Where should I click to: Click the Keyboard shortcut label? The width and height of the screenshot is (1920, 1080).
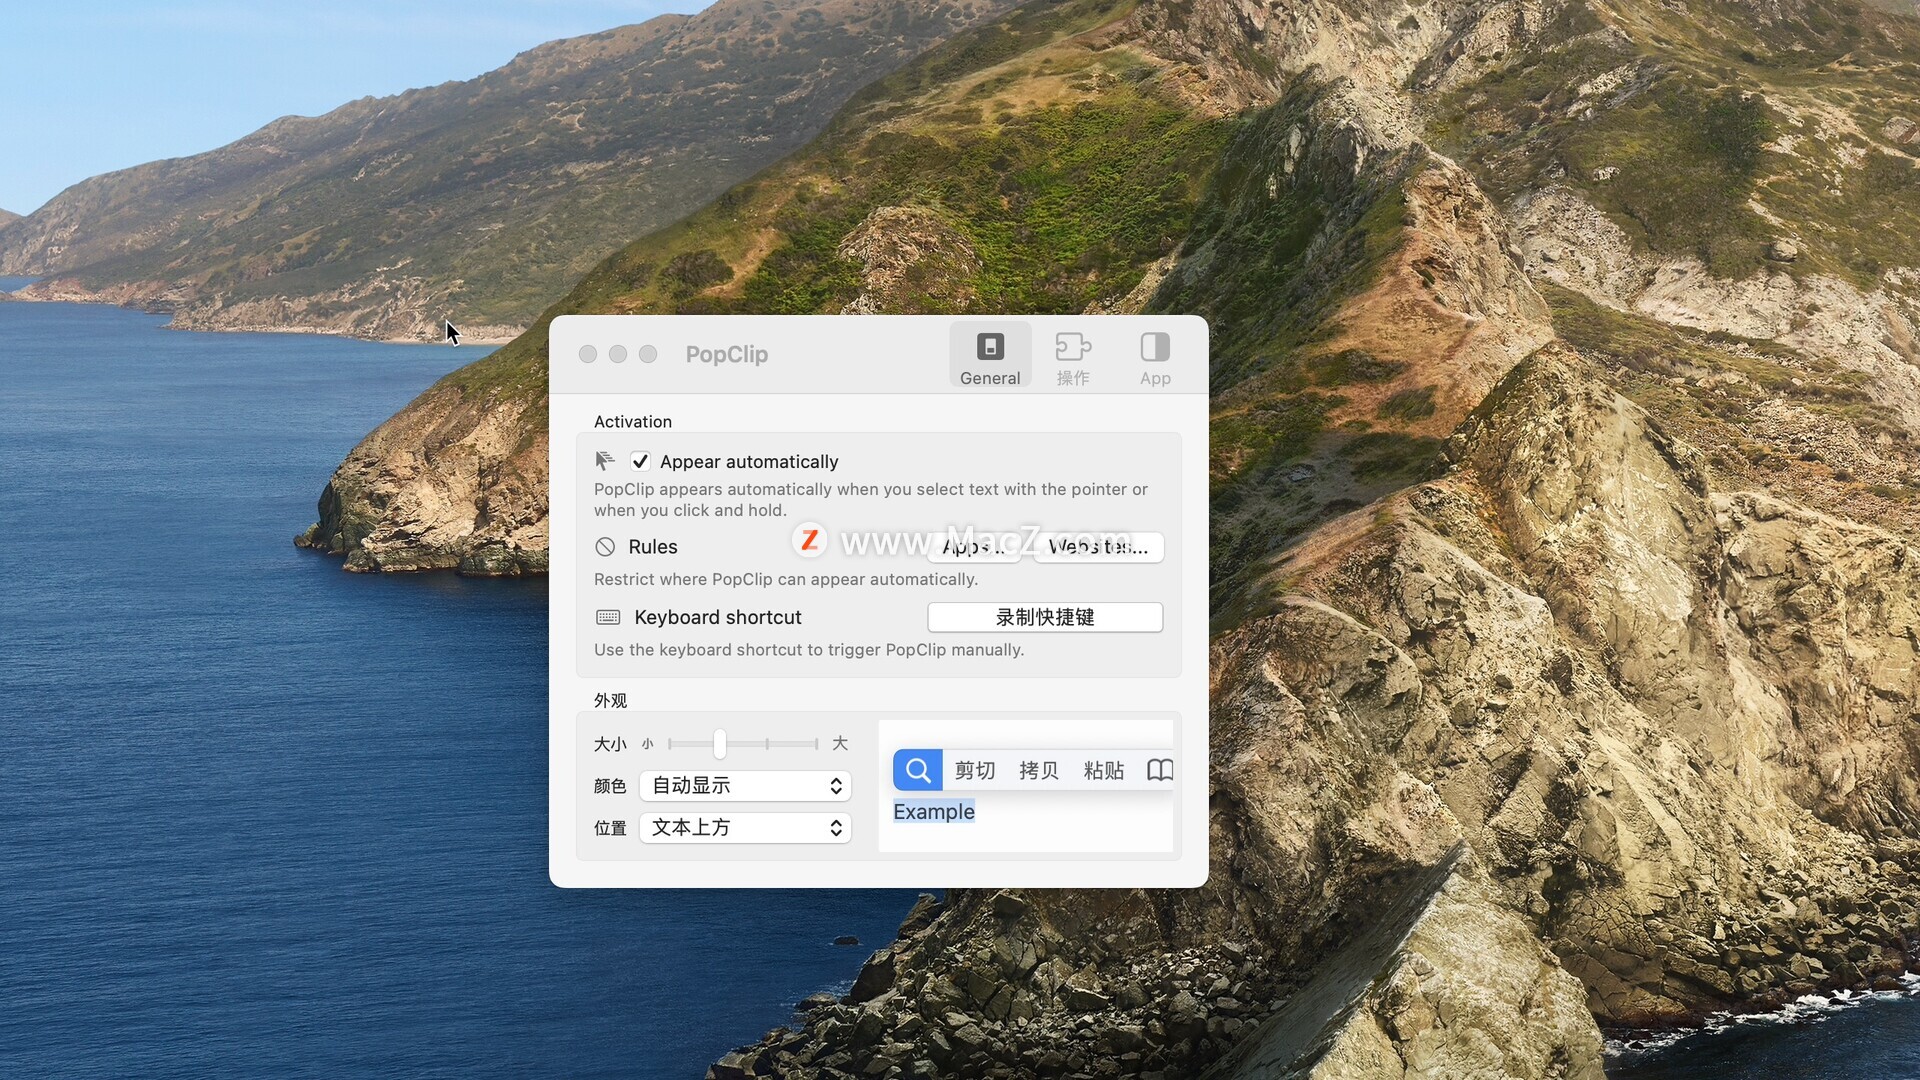[718, 617]
